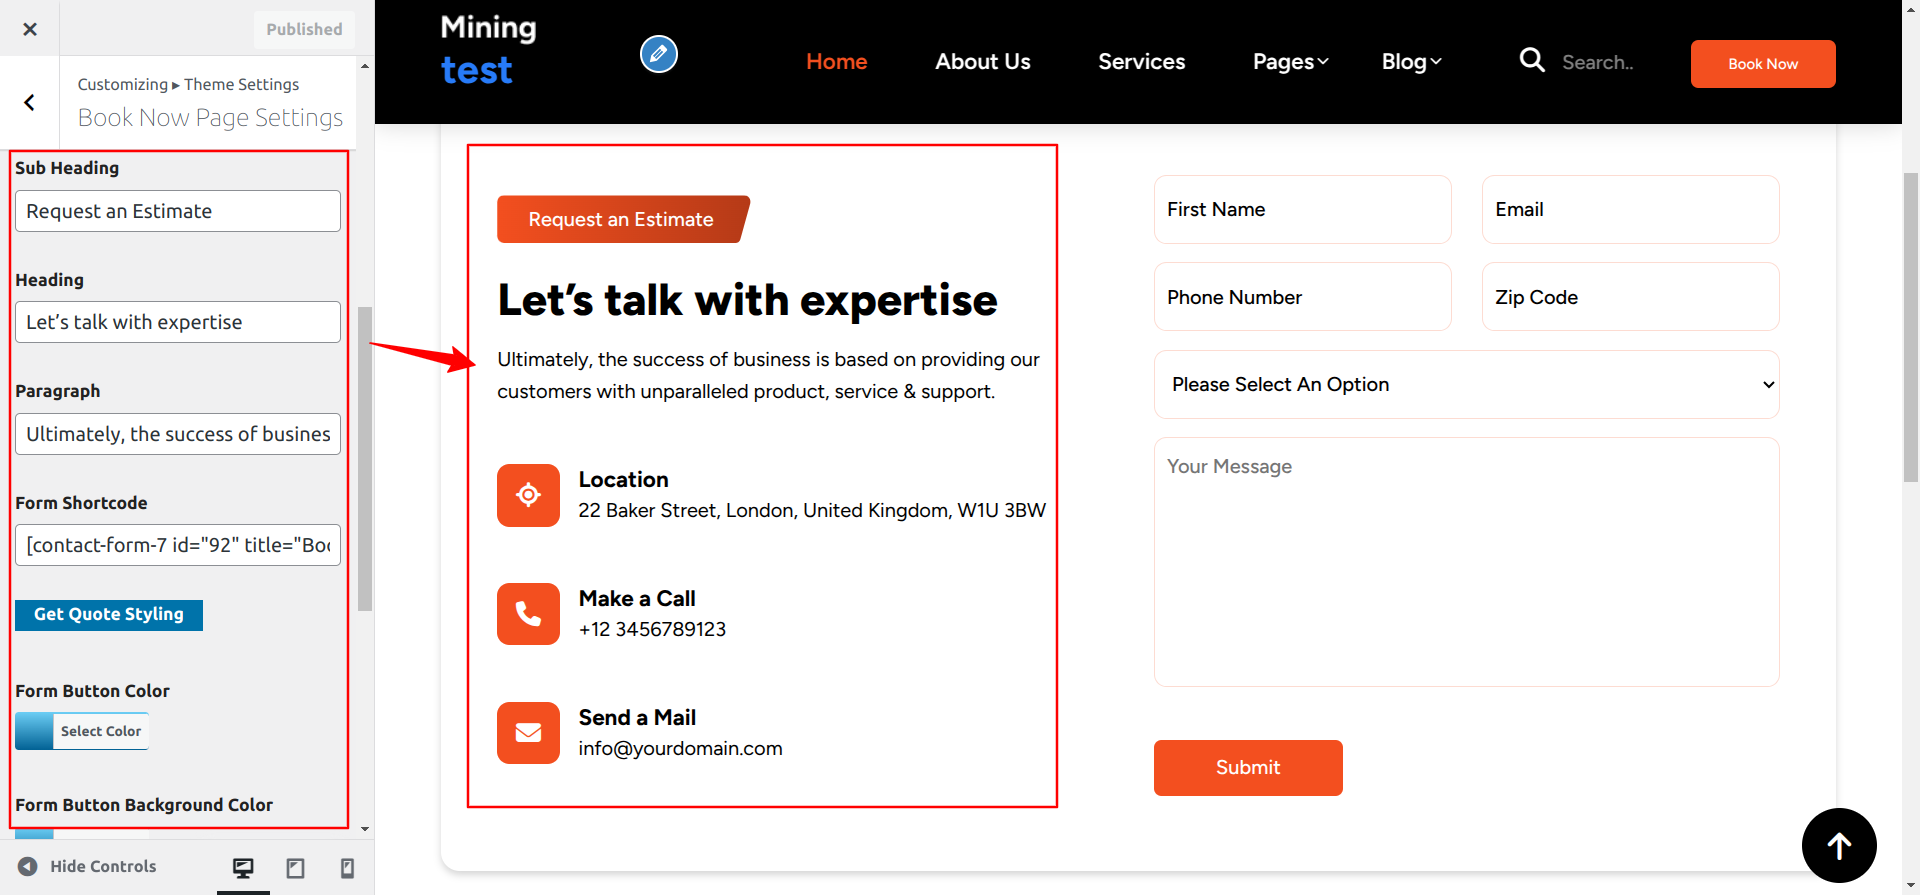
Task: Open the About Us menu item
Action: click(x=982, y=62)
